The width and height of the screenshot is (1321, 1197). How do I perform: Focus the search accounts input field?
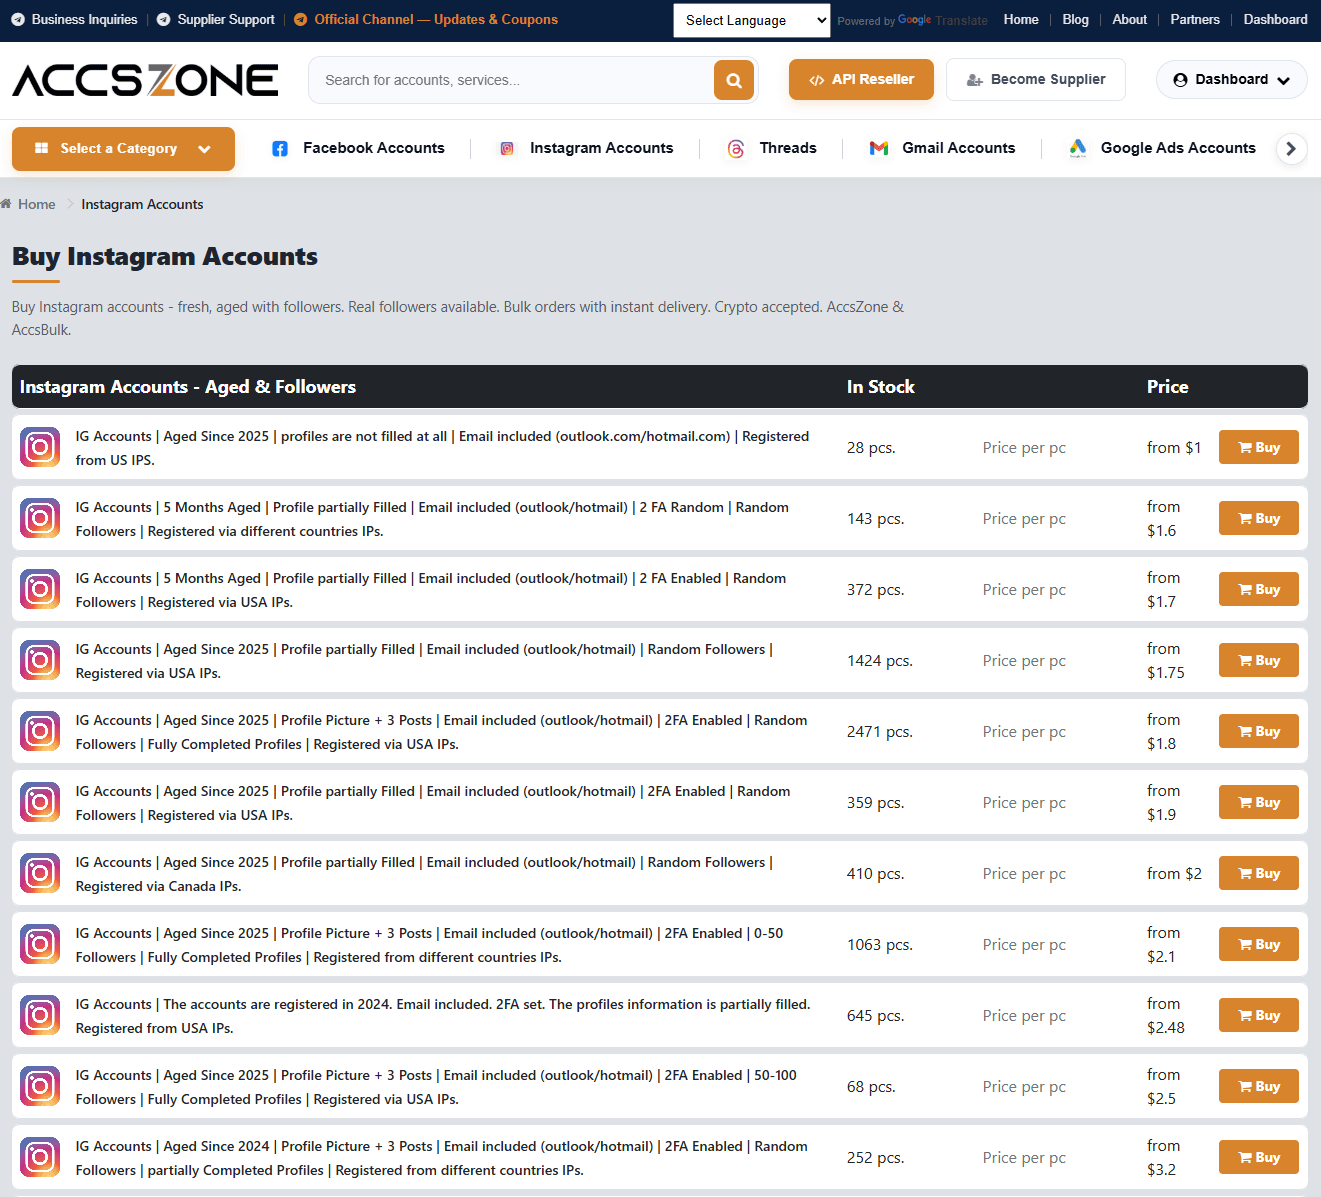(512, 80)
